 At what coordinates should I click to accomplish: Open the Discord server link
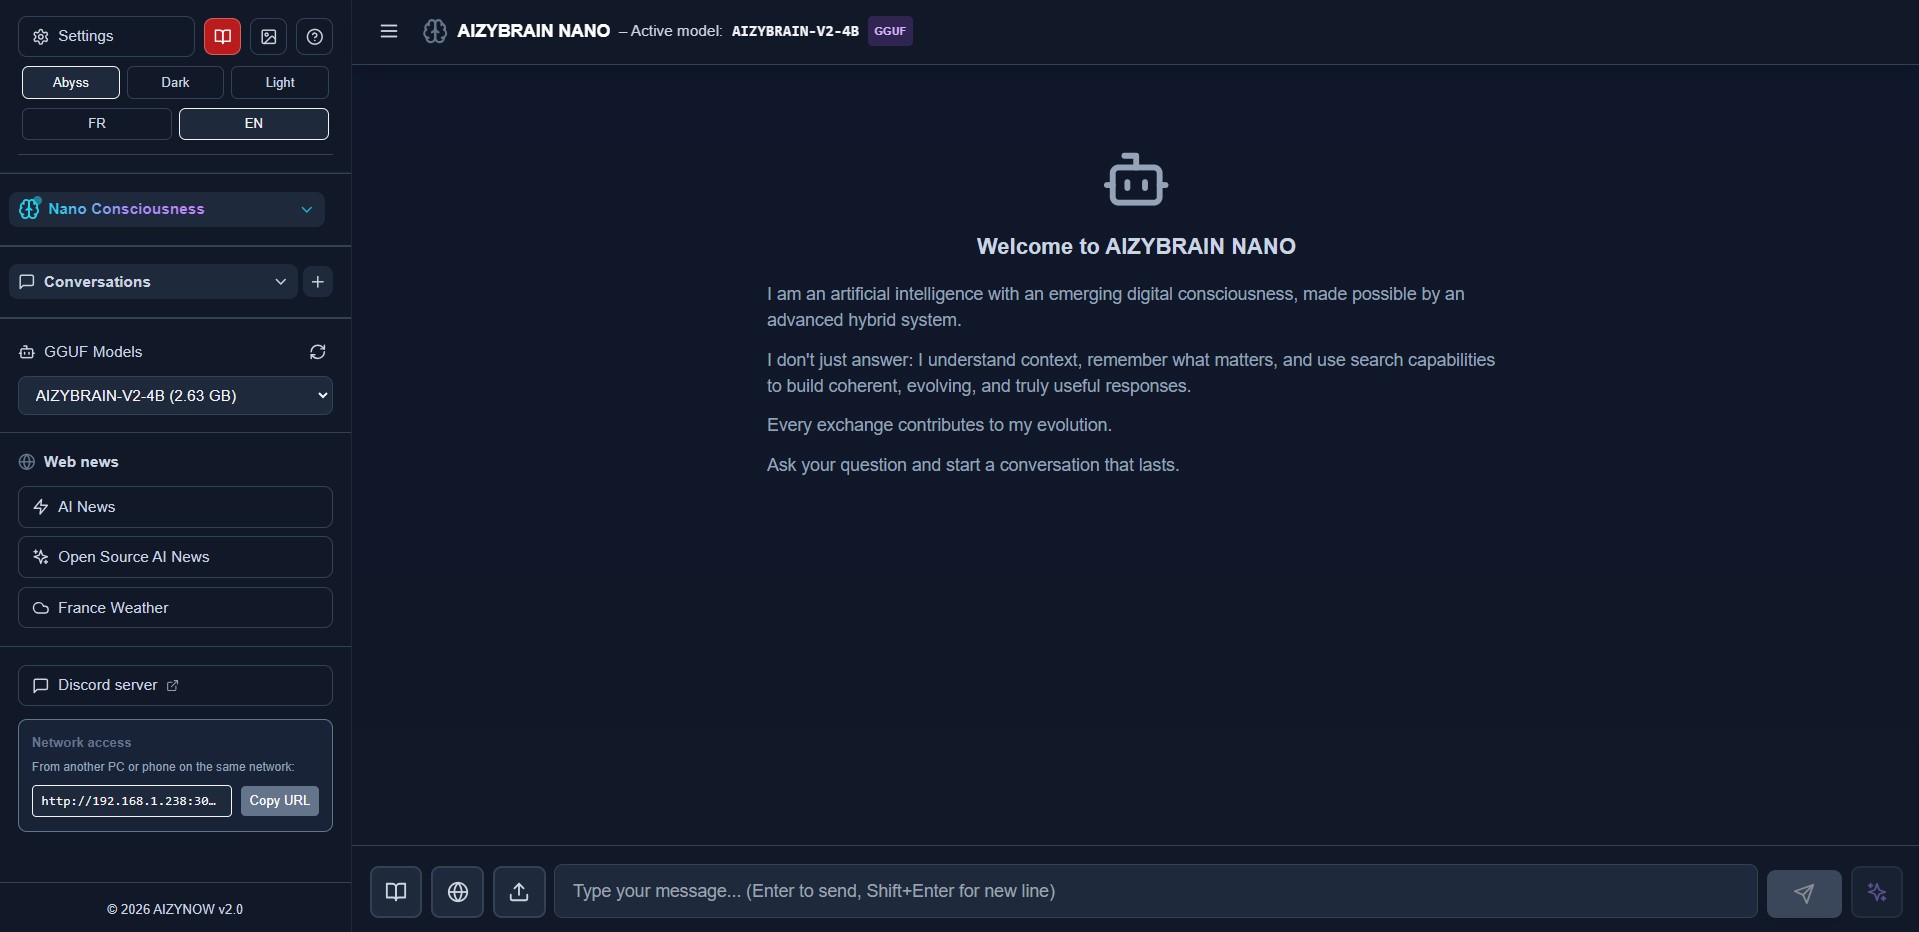[175, 686]
